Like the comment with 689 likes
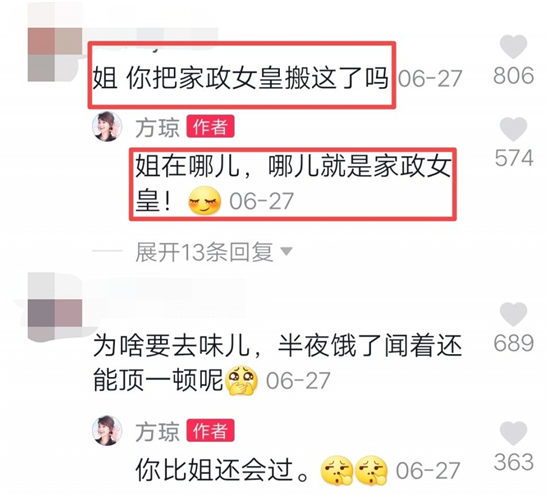Screen dimensions: 550x501 tap(513, 314)
